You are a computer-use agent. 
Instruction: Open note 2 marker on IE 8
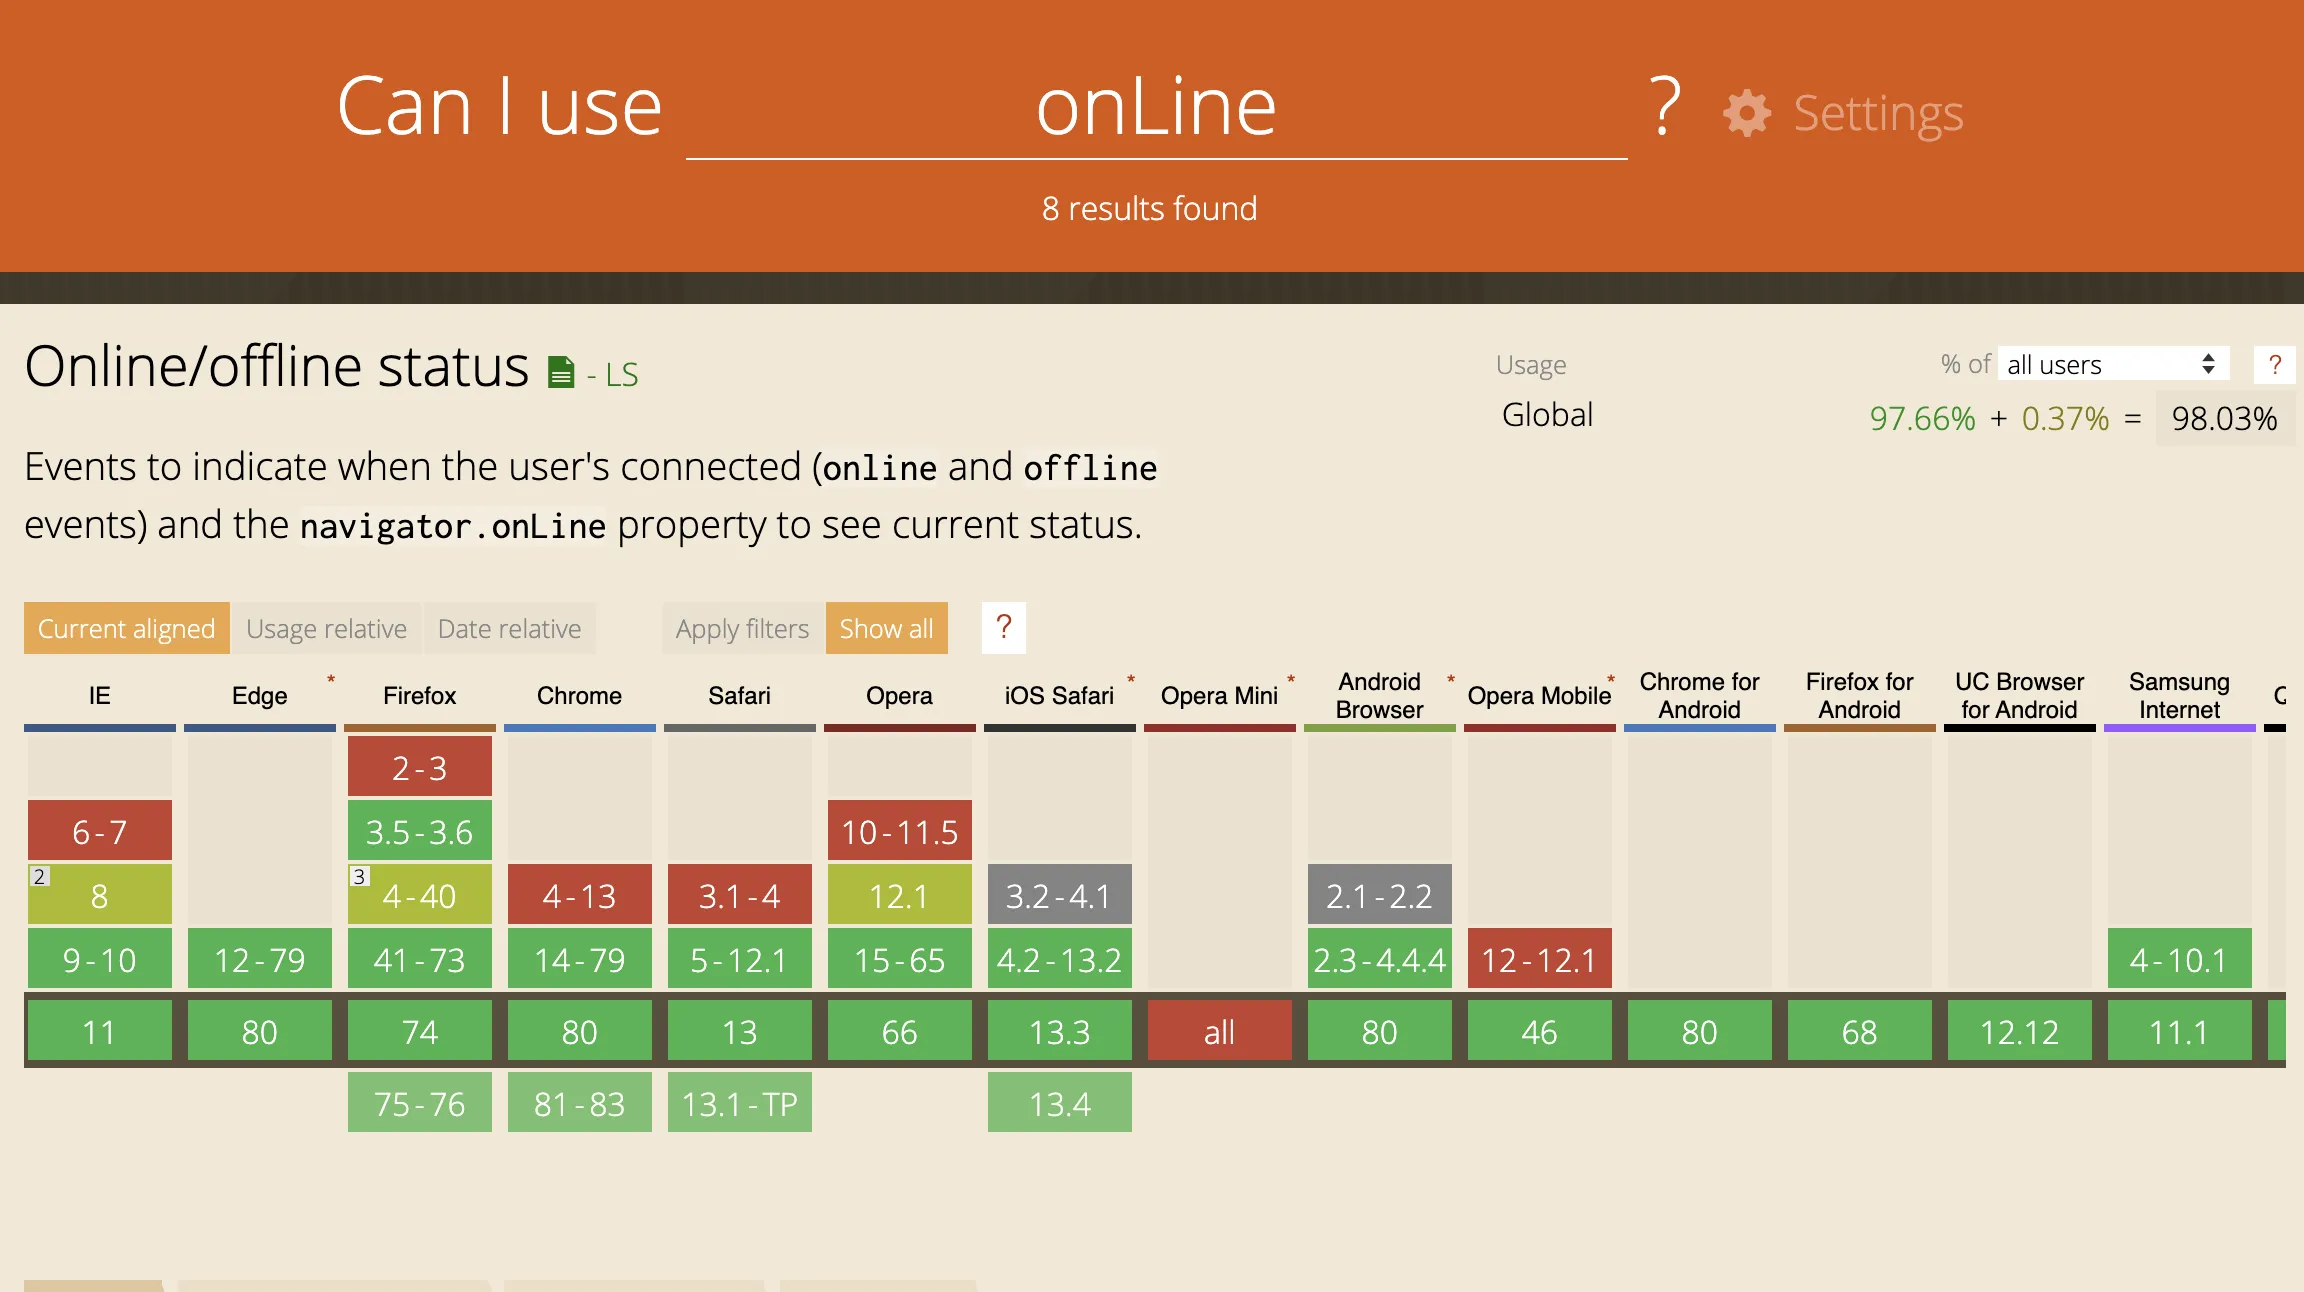pyautogui.click(x=39, y=876)
